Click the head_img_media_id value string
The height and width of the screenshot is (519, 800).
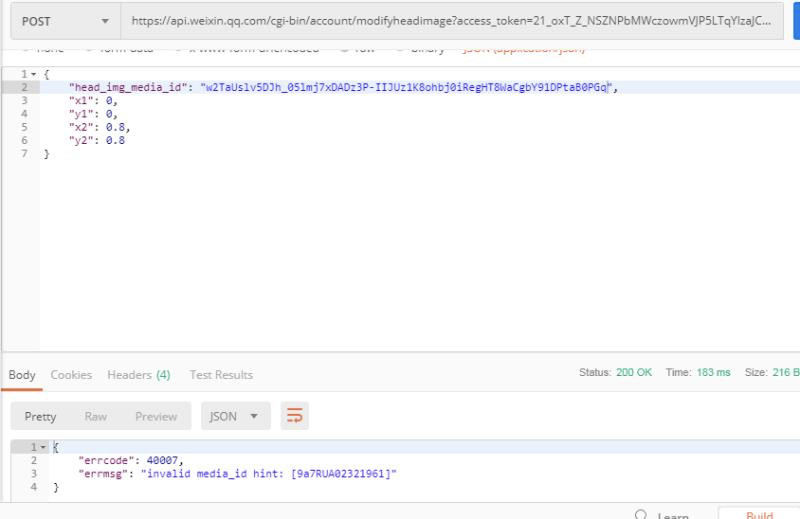coord(406,87)
